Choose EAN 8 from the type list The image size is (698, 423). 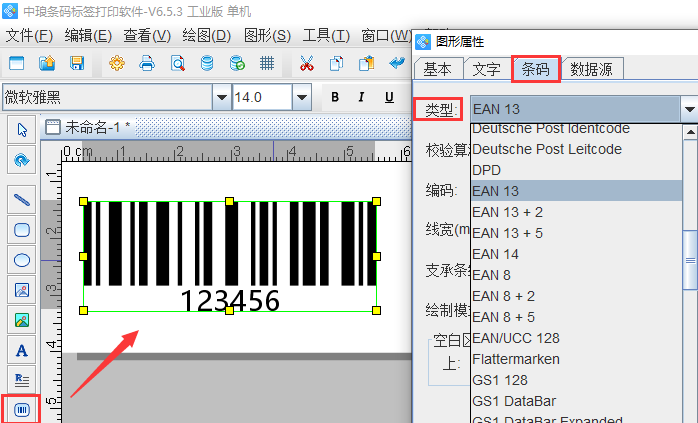[491, 274]
